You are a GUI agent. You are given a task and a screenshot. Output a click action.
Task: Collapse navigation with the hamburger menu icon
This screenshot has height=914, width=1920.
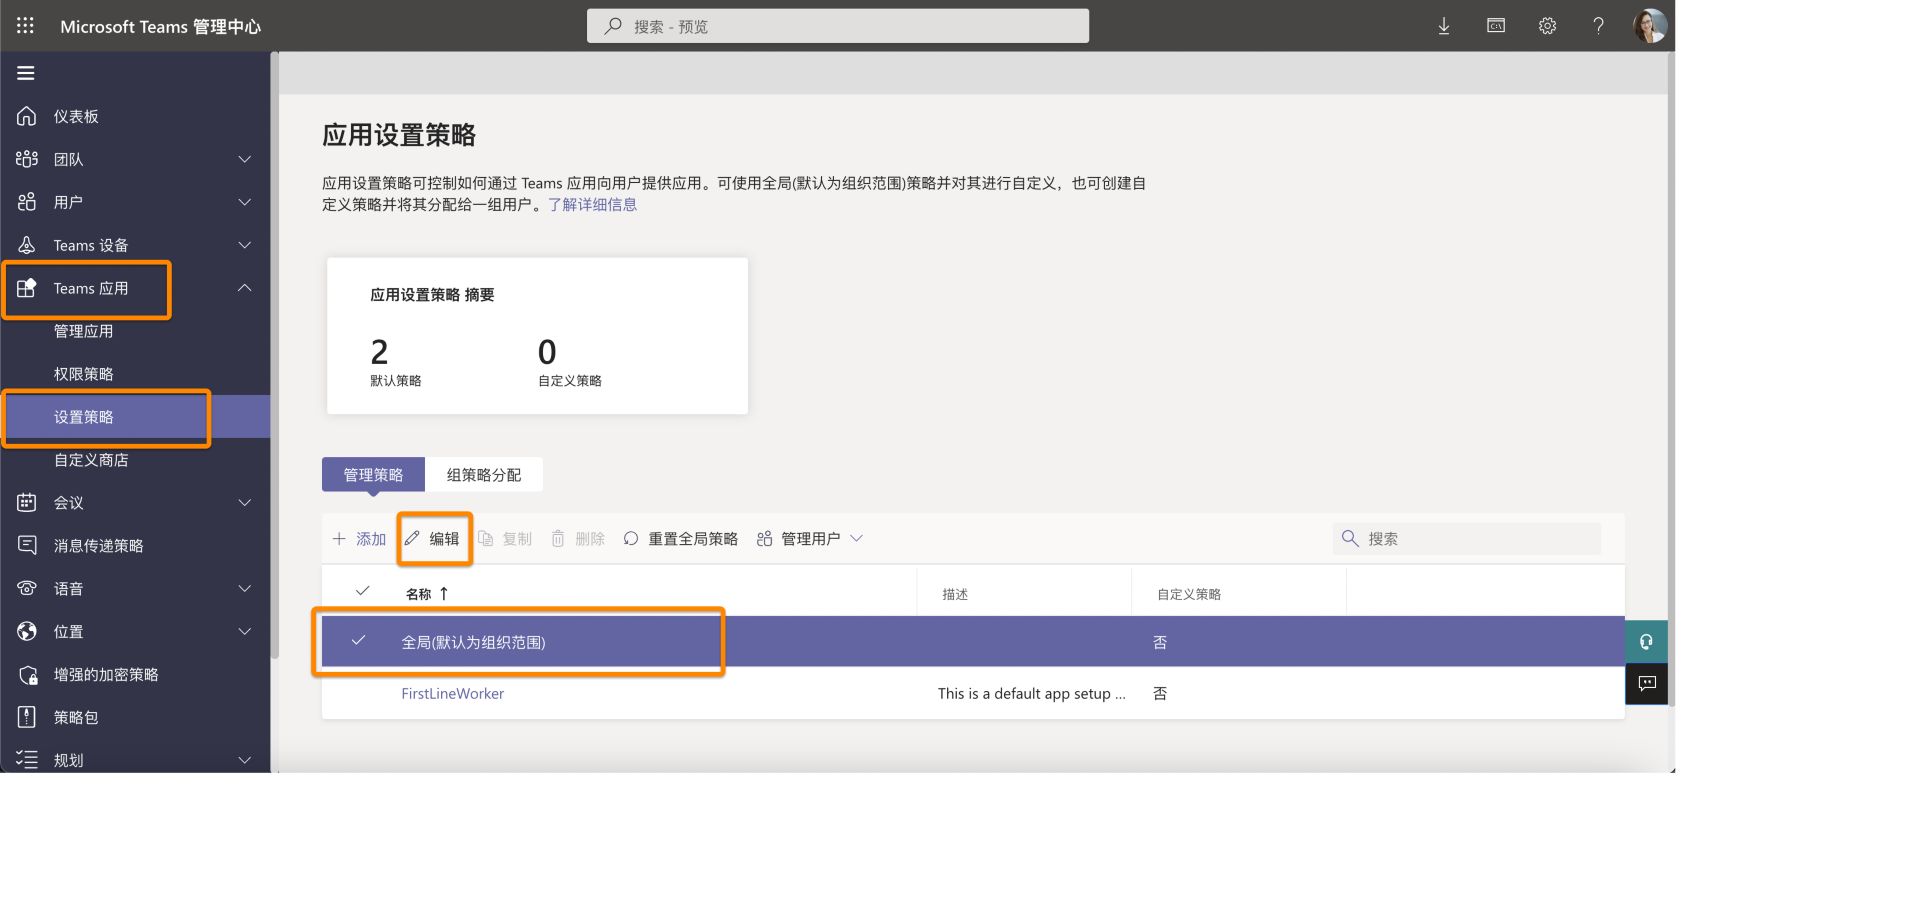point(26,73)
